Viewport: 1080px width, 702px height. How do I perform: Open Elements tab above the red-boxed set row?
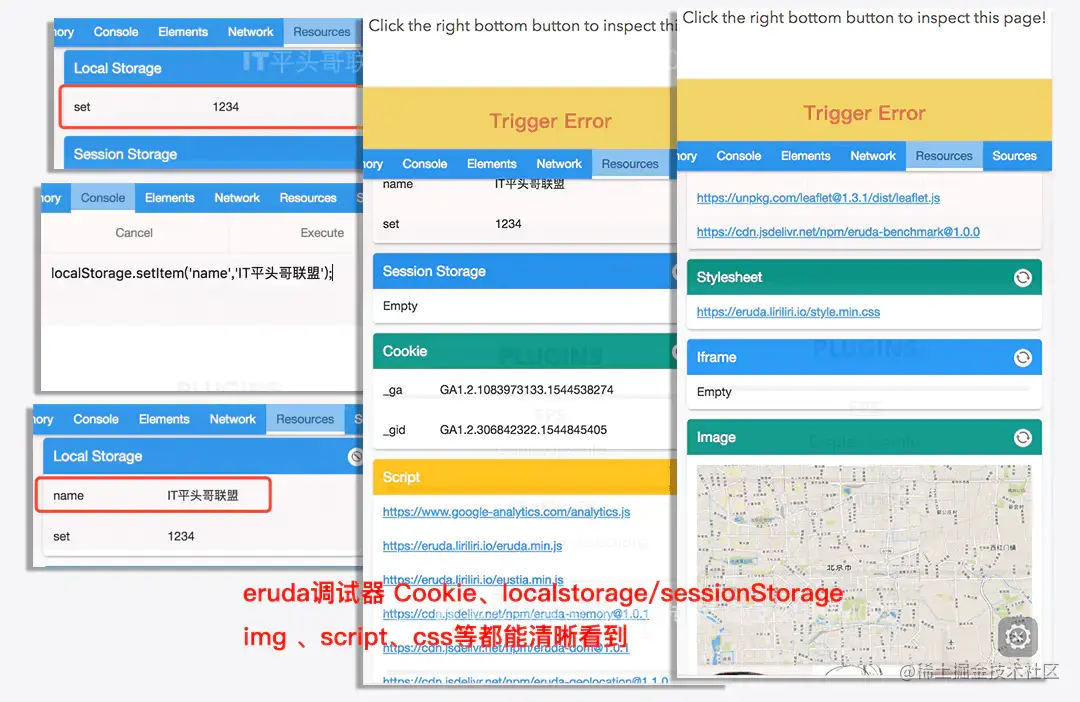click(183, 32)
